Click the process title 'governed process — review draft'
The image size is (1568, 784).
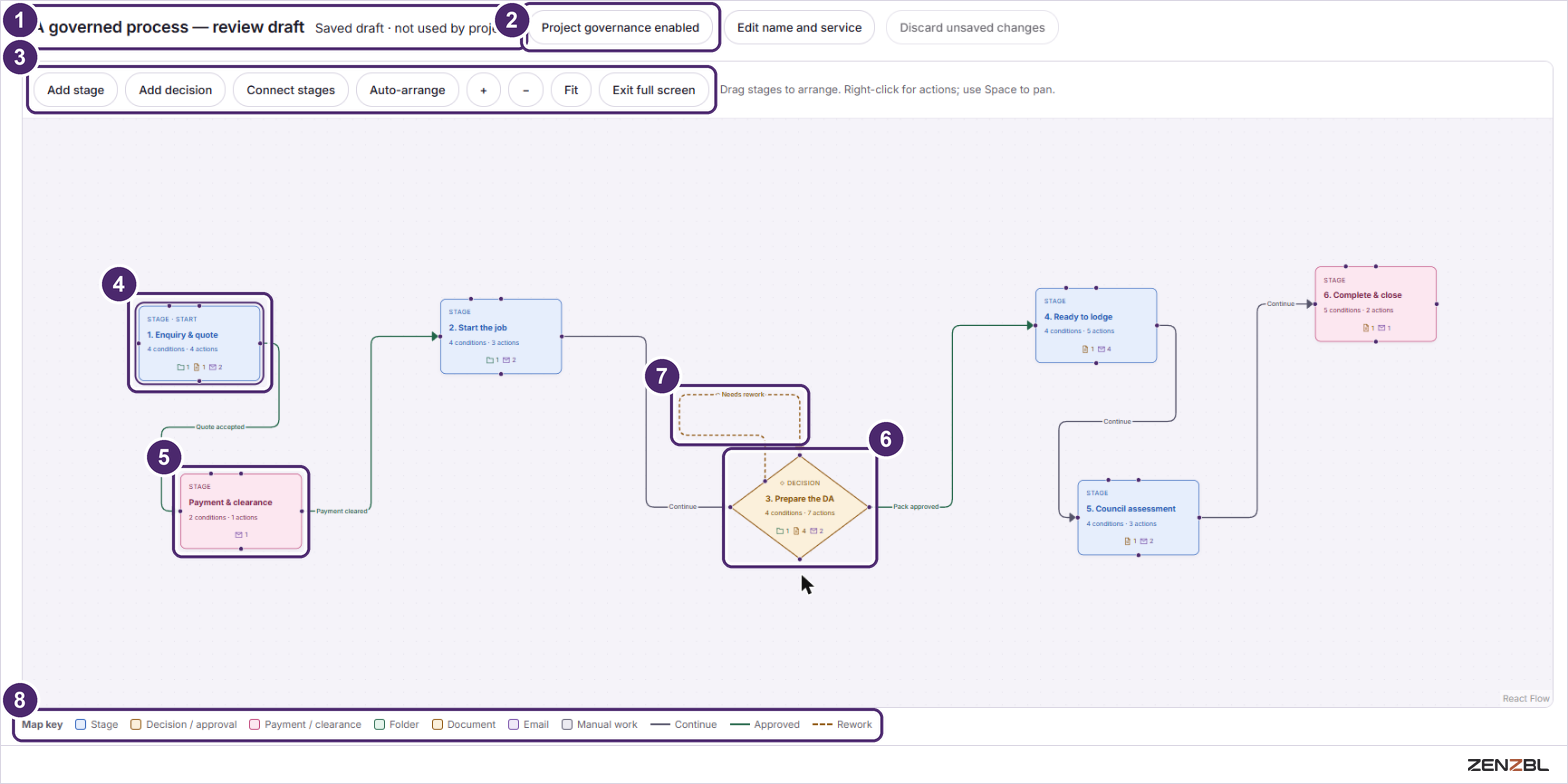coord(176,27)
